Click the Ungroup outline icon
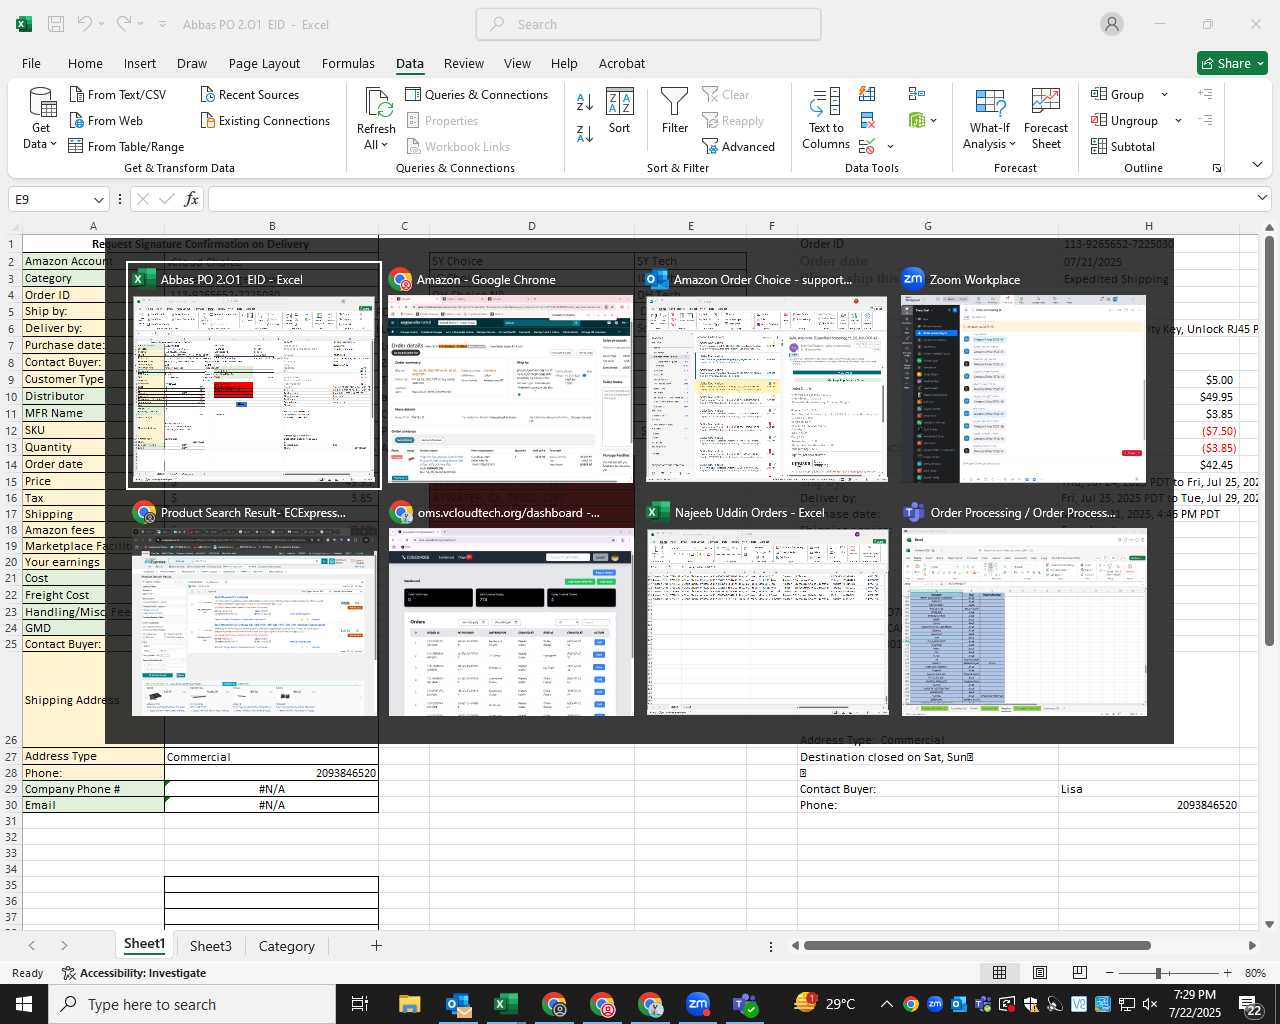The height and width of the screenshot is (1024, 1280). 1099,120
